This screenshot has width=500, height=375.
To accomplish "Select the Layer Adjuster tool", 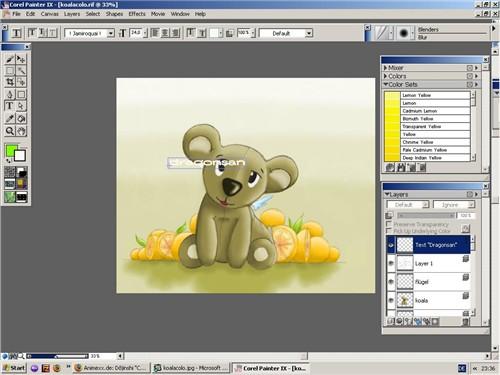I will (x=21, y=59).
